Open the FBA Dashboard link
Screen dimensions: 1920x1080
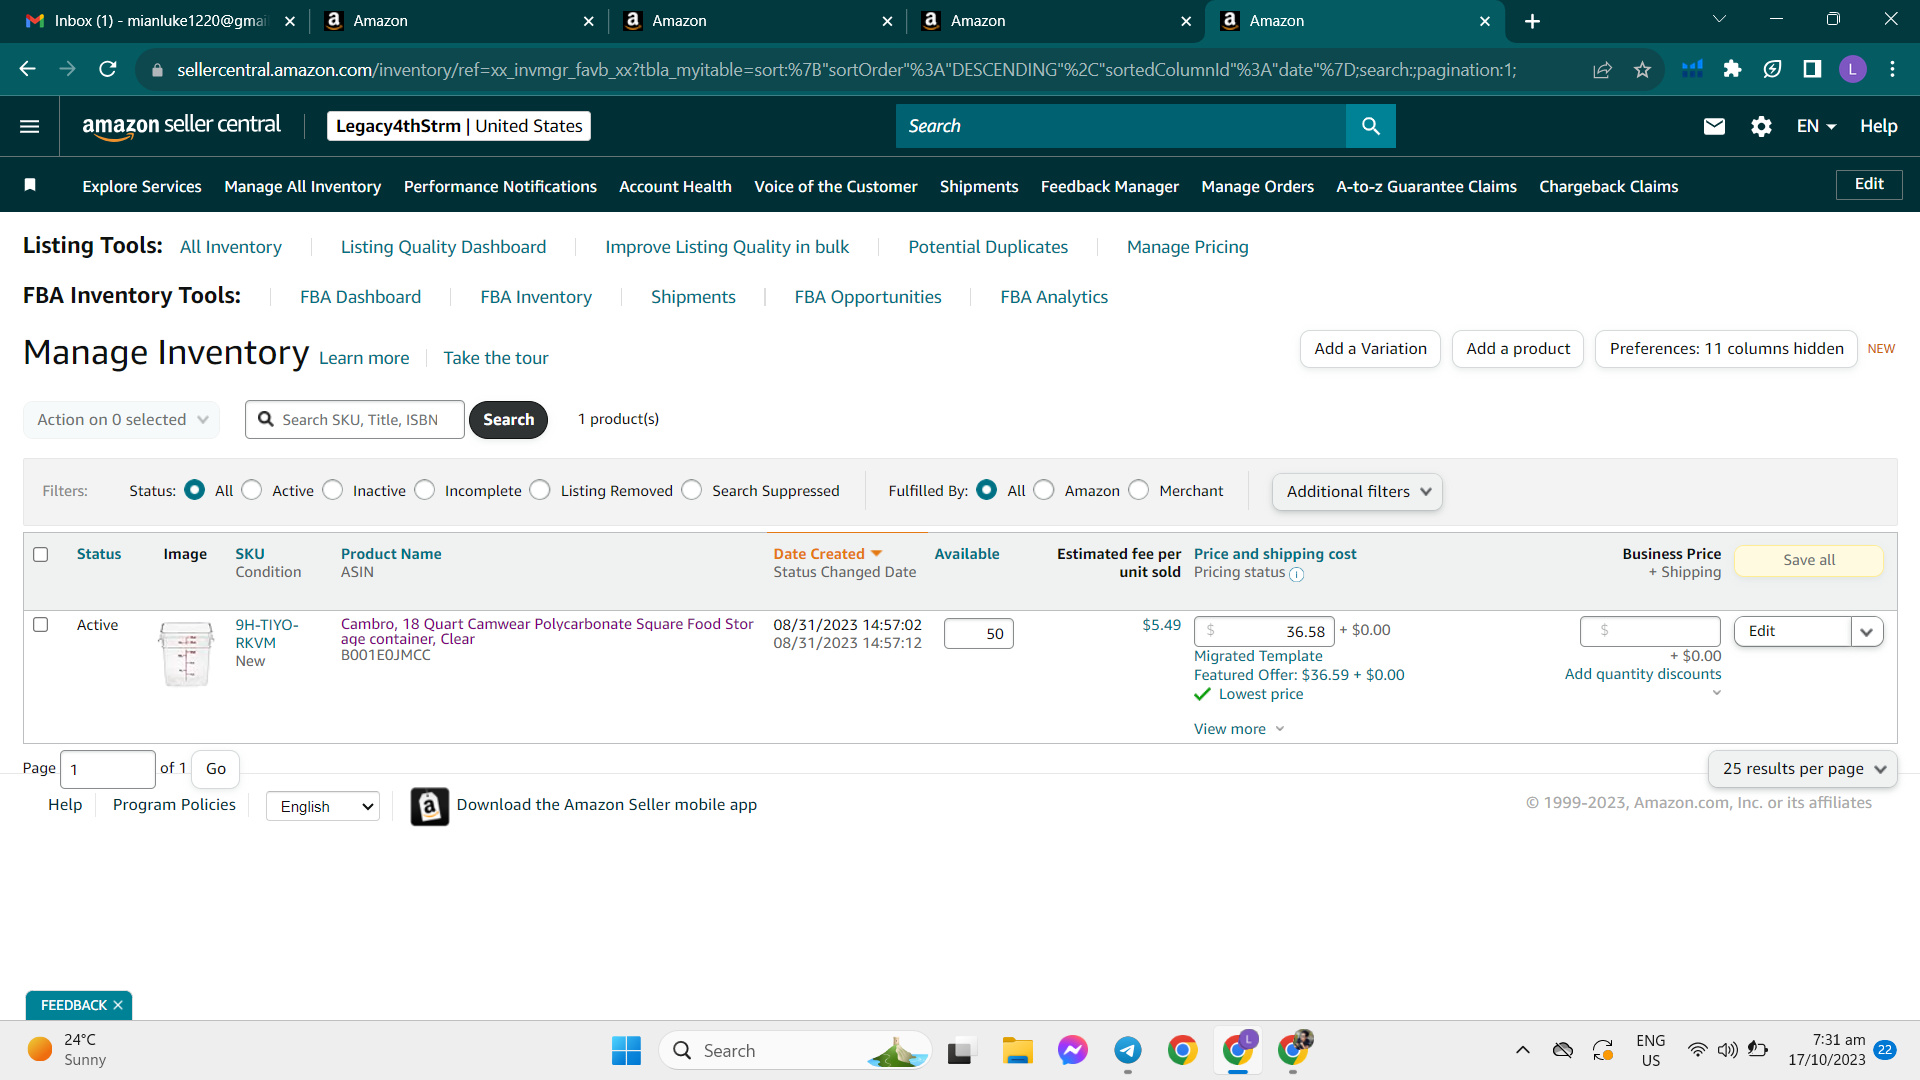(x=360, y=297)
